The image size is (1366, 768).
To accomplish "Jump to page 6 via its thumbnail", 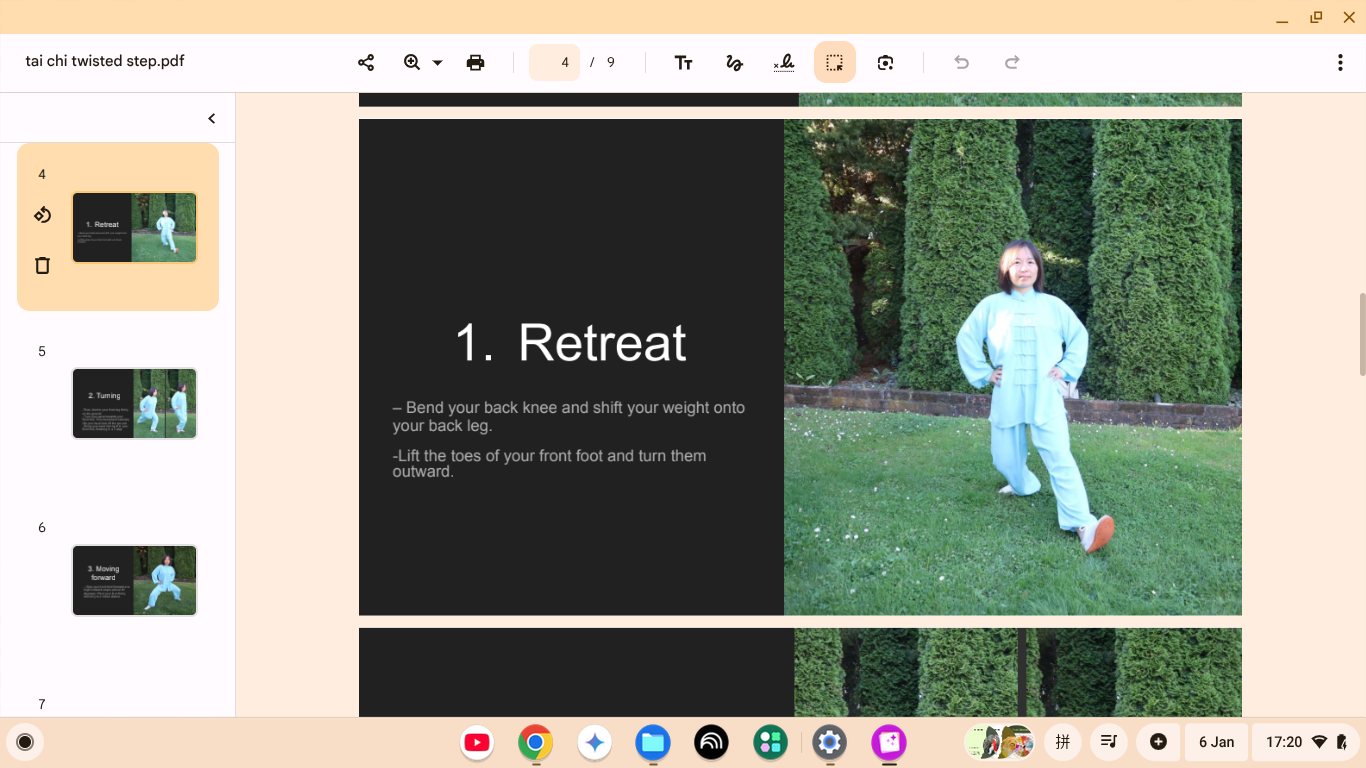I will coord(134,580).
